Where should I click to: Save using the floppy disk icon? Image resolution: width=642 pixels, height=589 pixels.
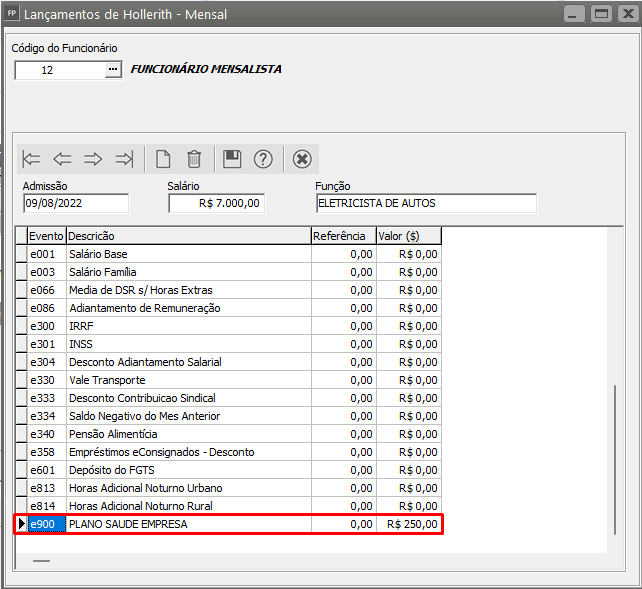232,159
